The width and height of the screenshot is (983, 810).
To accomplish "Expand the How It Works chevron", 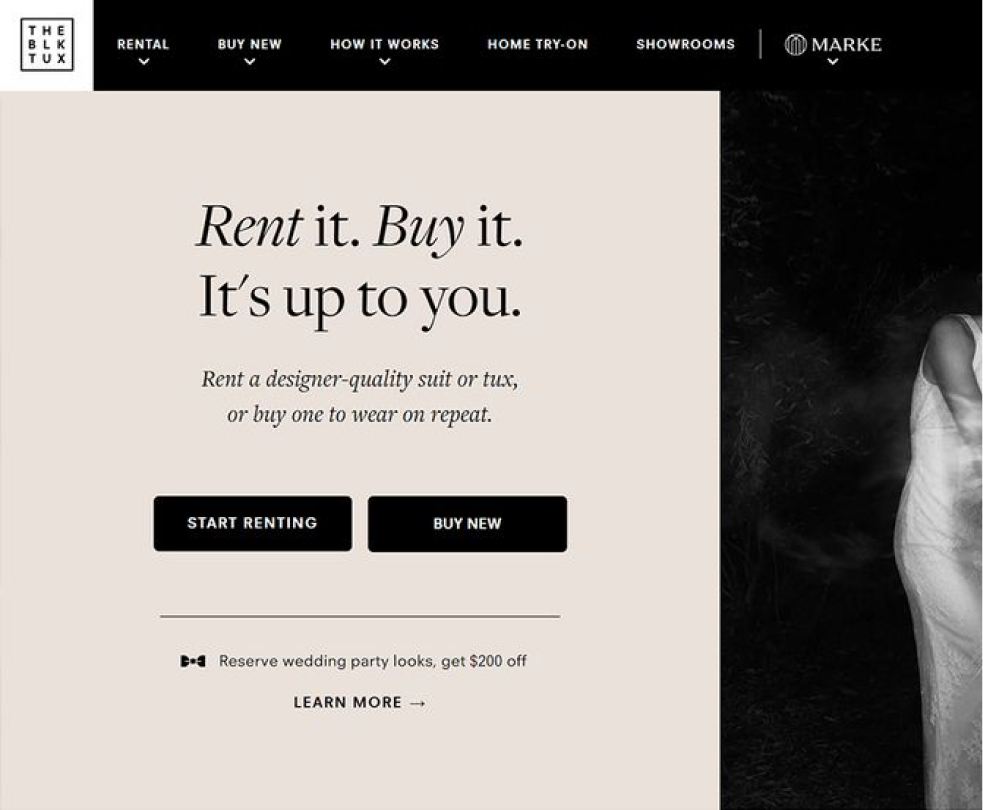I will 385,61.
